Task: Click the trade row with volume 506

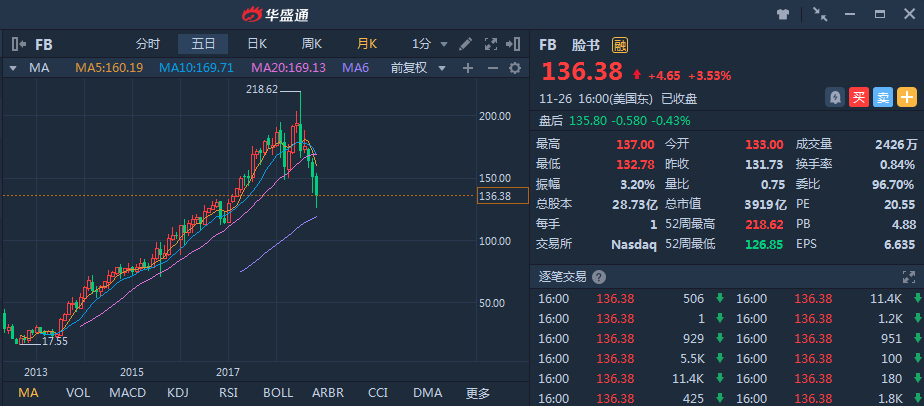Action: [631, 299]
